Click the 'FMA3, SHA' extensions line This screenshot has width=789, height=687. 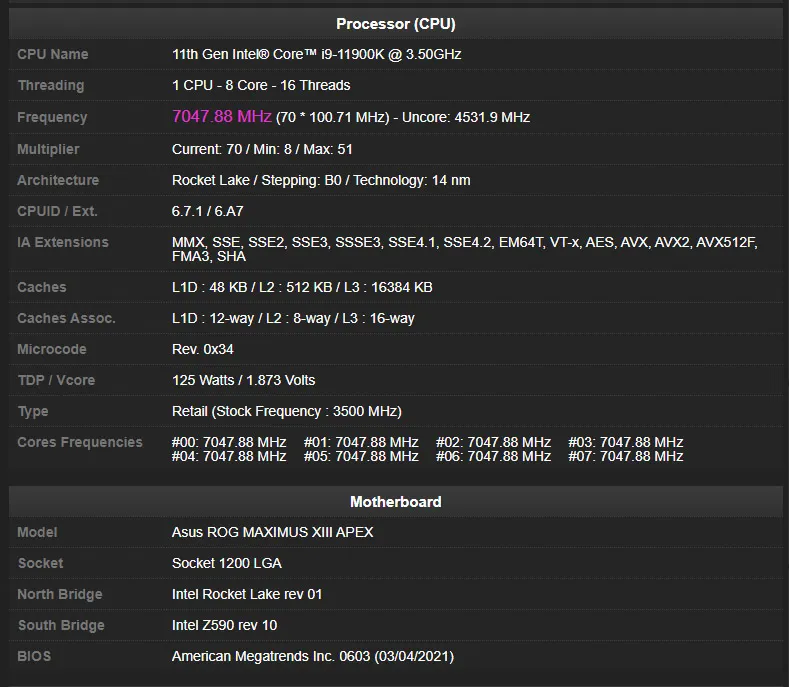coord(209,257)
